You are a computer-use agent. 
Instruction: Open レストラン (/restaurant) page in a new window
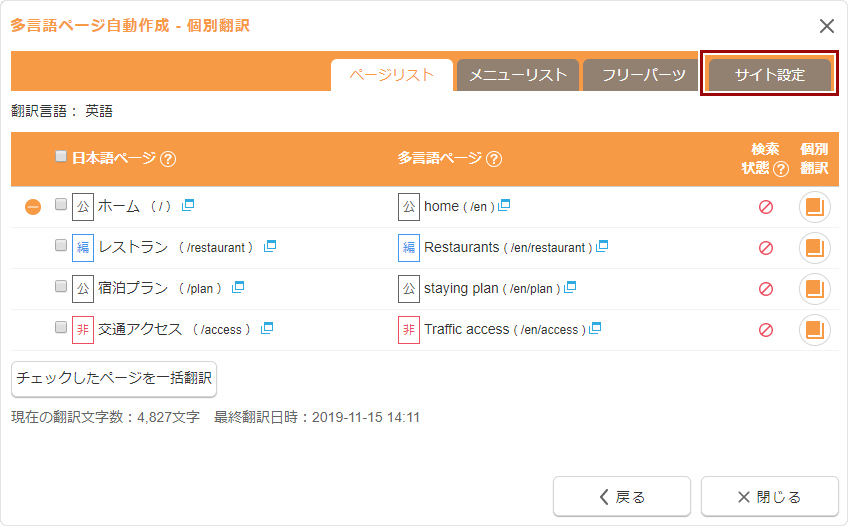click(x=269, y=247)
